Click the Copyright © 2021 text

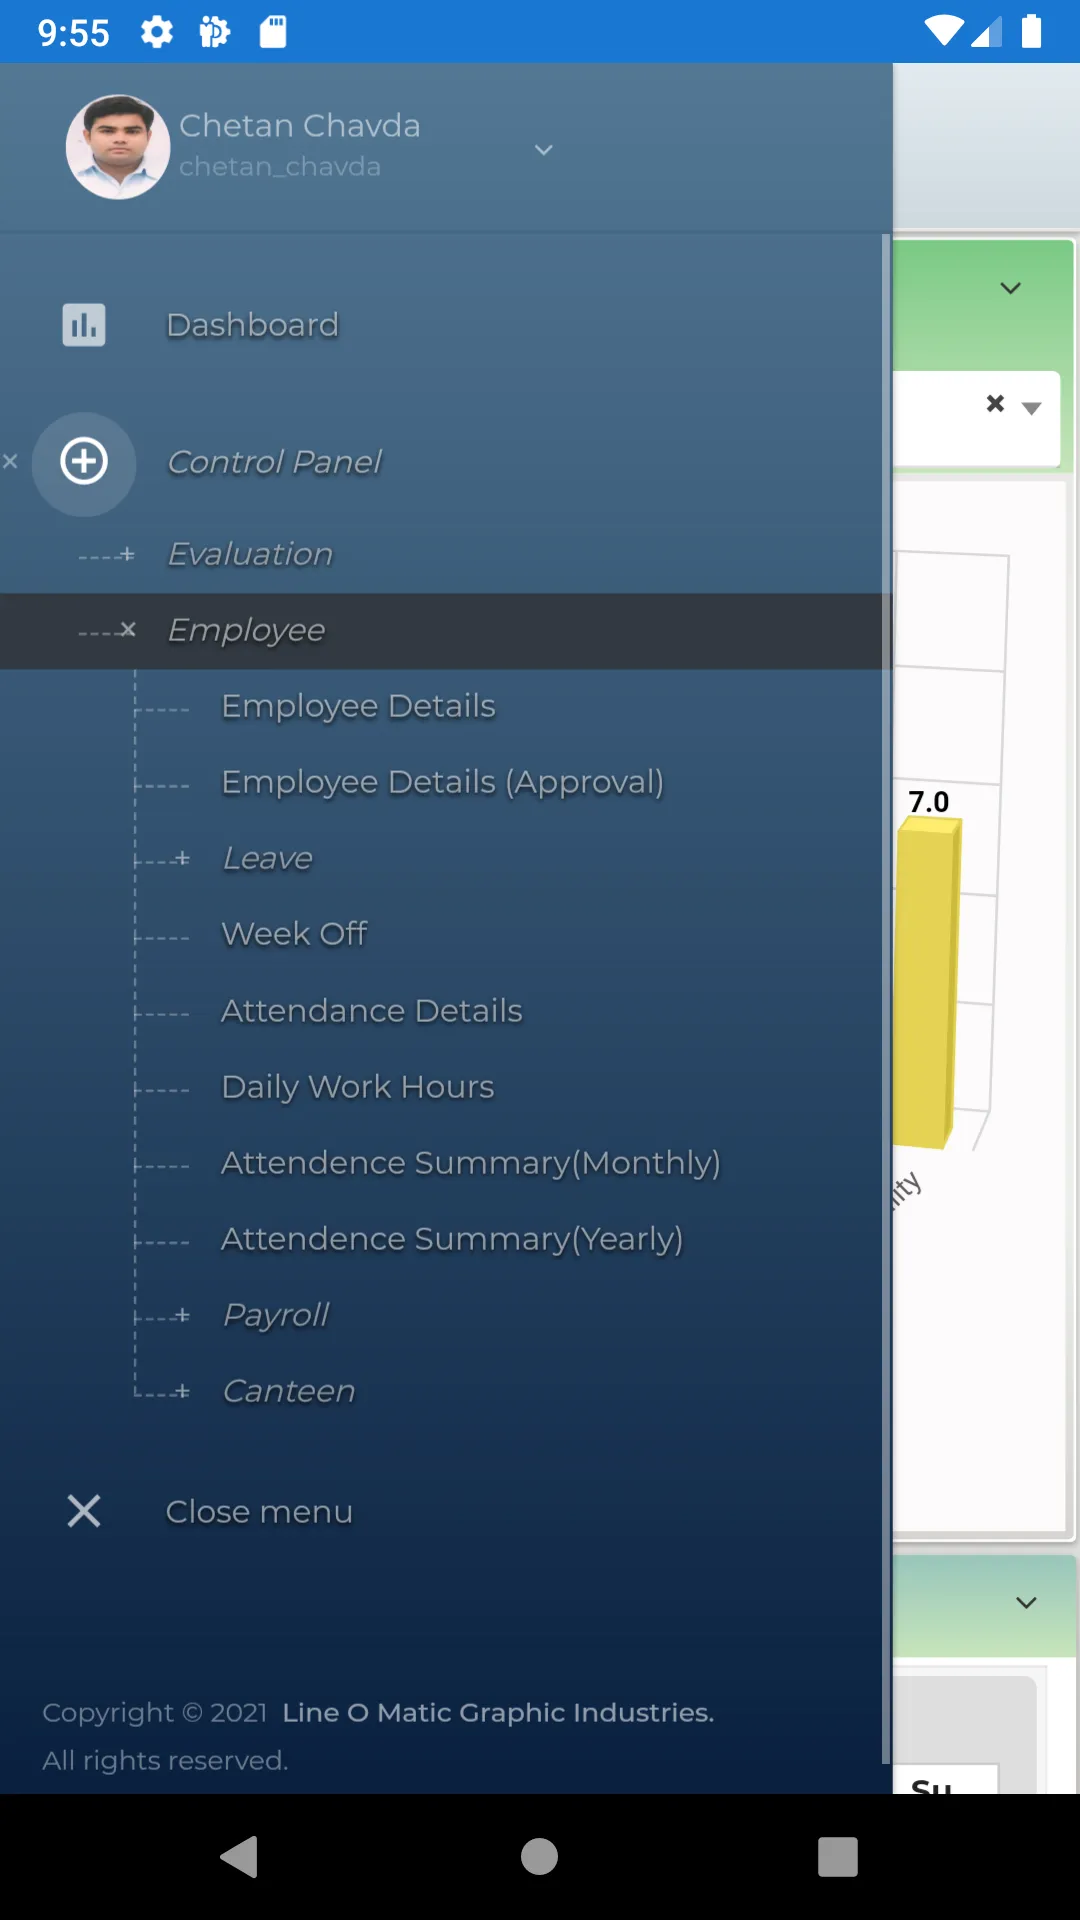(154, 1713)
